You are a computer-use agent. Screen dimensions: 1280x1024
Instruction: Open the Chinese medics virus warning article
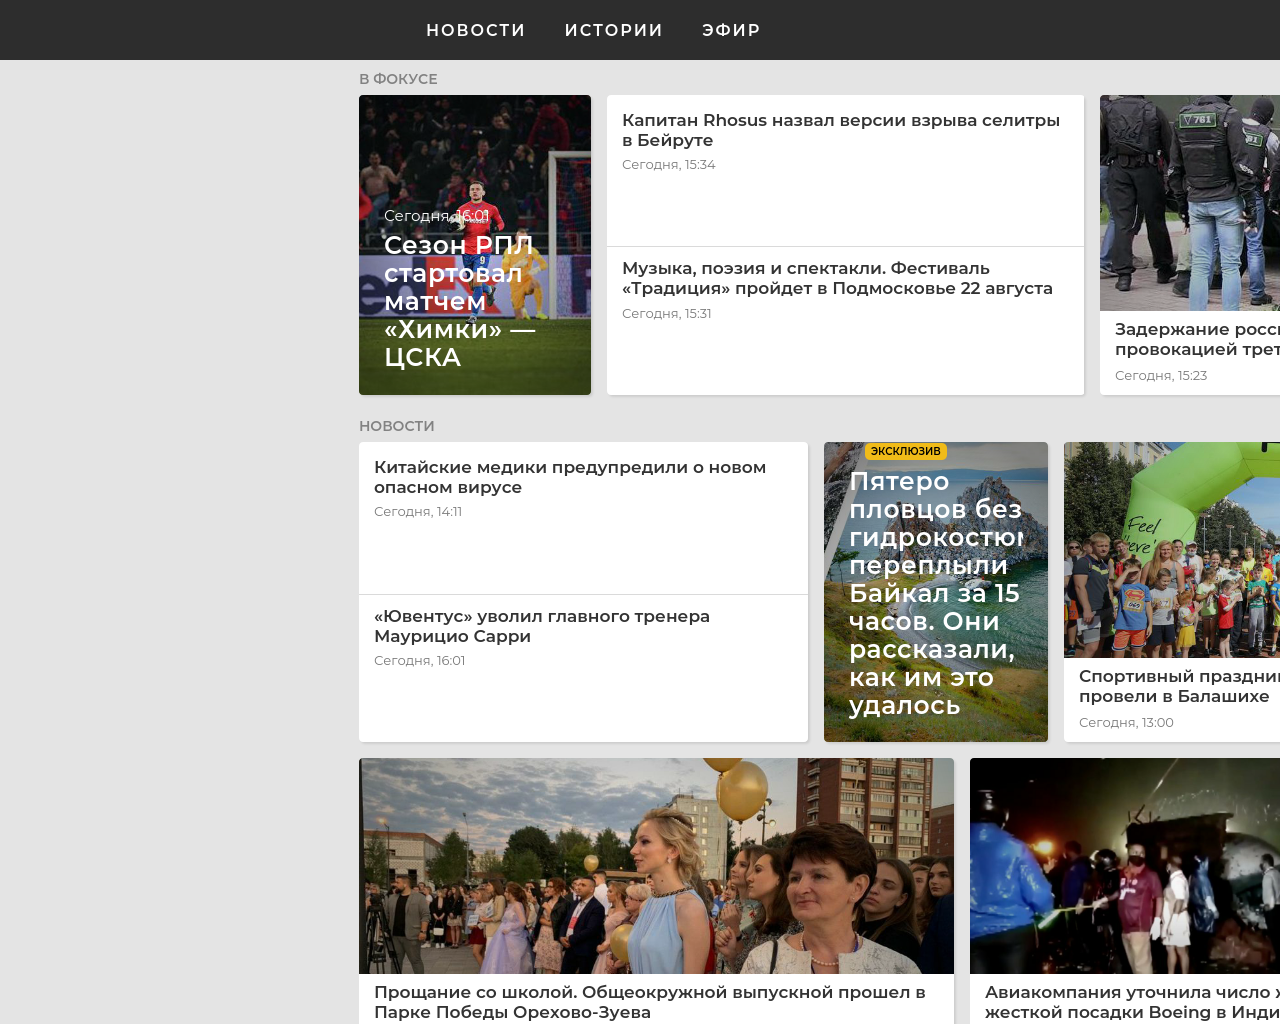pyautogui.click(x=570, y=476)
